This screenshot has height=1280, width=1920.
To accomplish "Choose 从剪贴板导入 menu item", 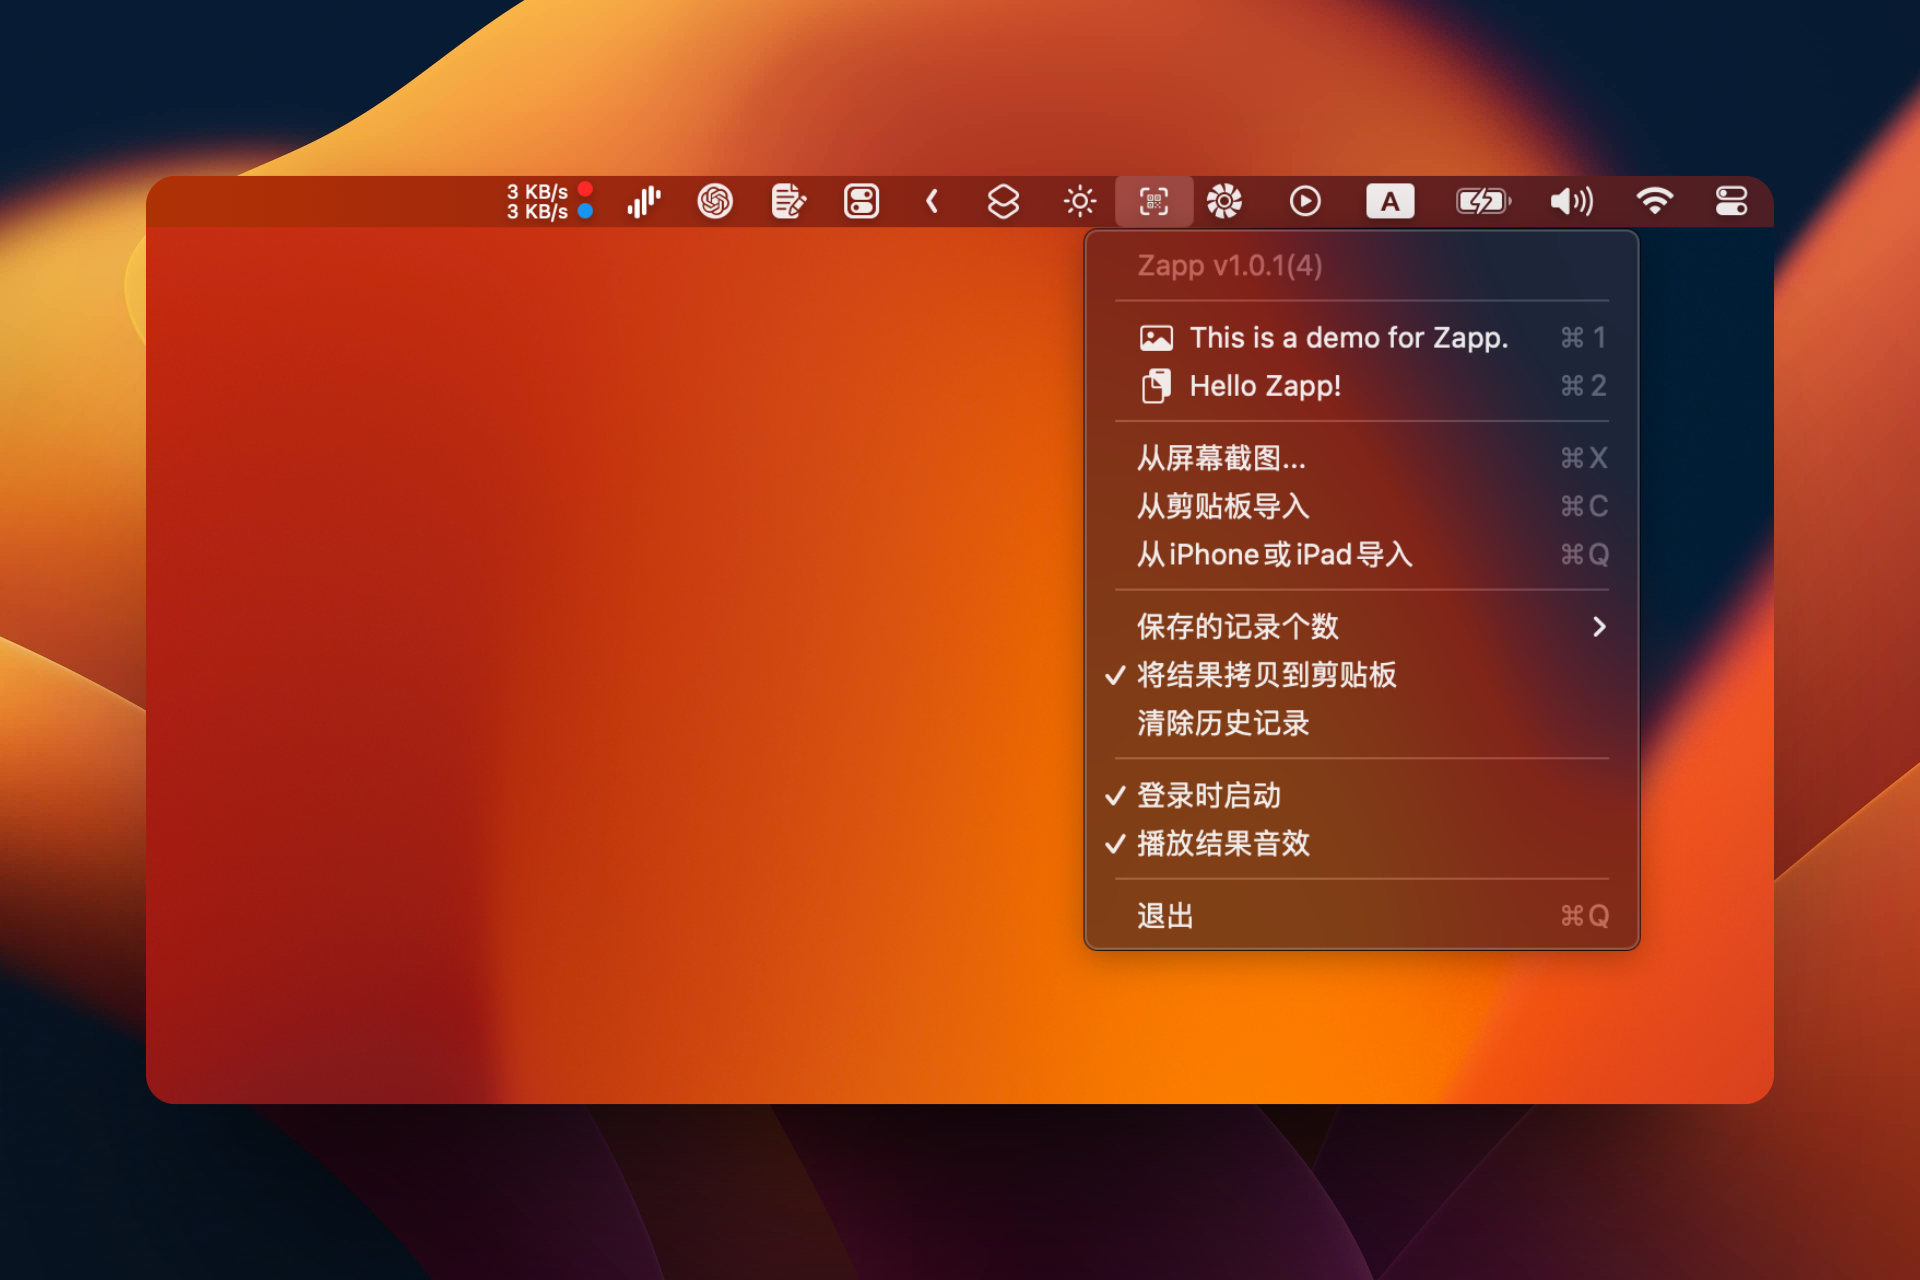I will click(x=1222, y=506).
